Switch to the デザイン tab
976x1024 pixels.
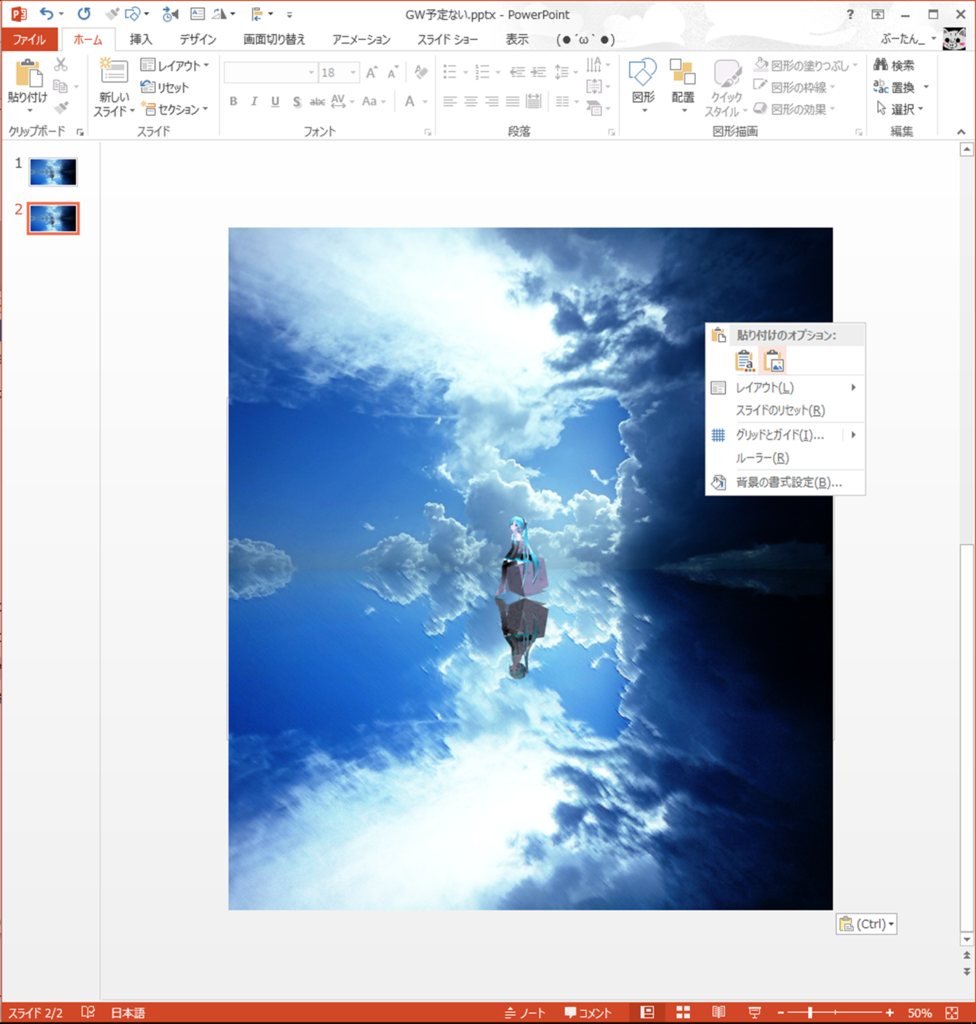click(x=198, y=40)
